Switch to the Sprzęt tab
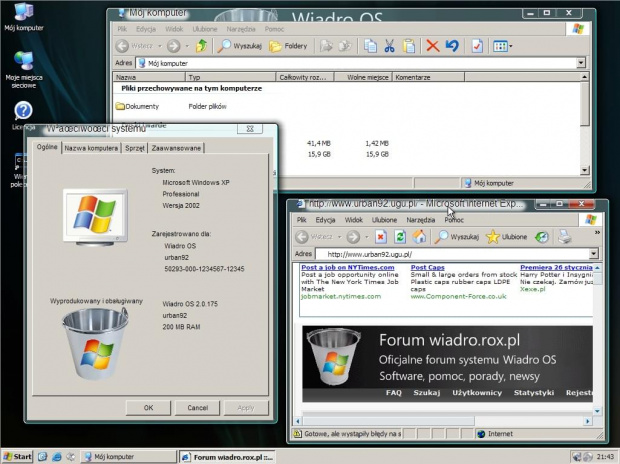This screenshot has width=620, height=464. [134, 148]
